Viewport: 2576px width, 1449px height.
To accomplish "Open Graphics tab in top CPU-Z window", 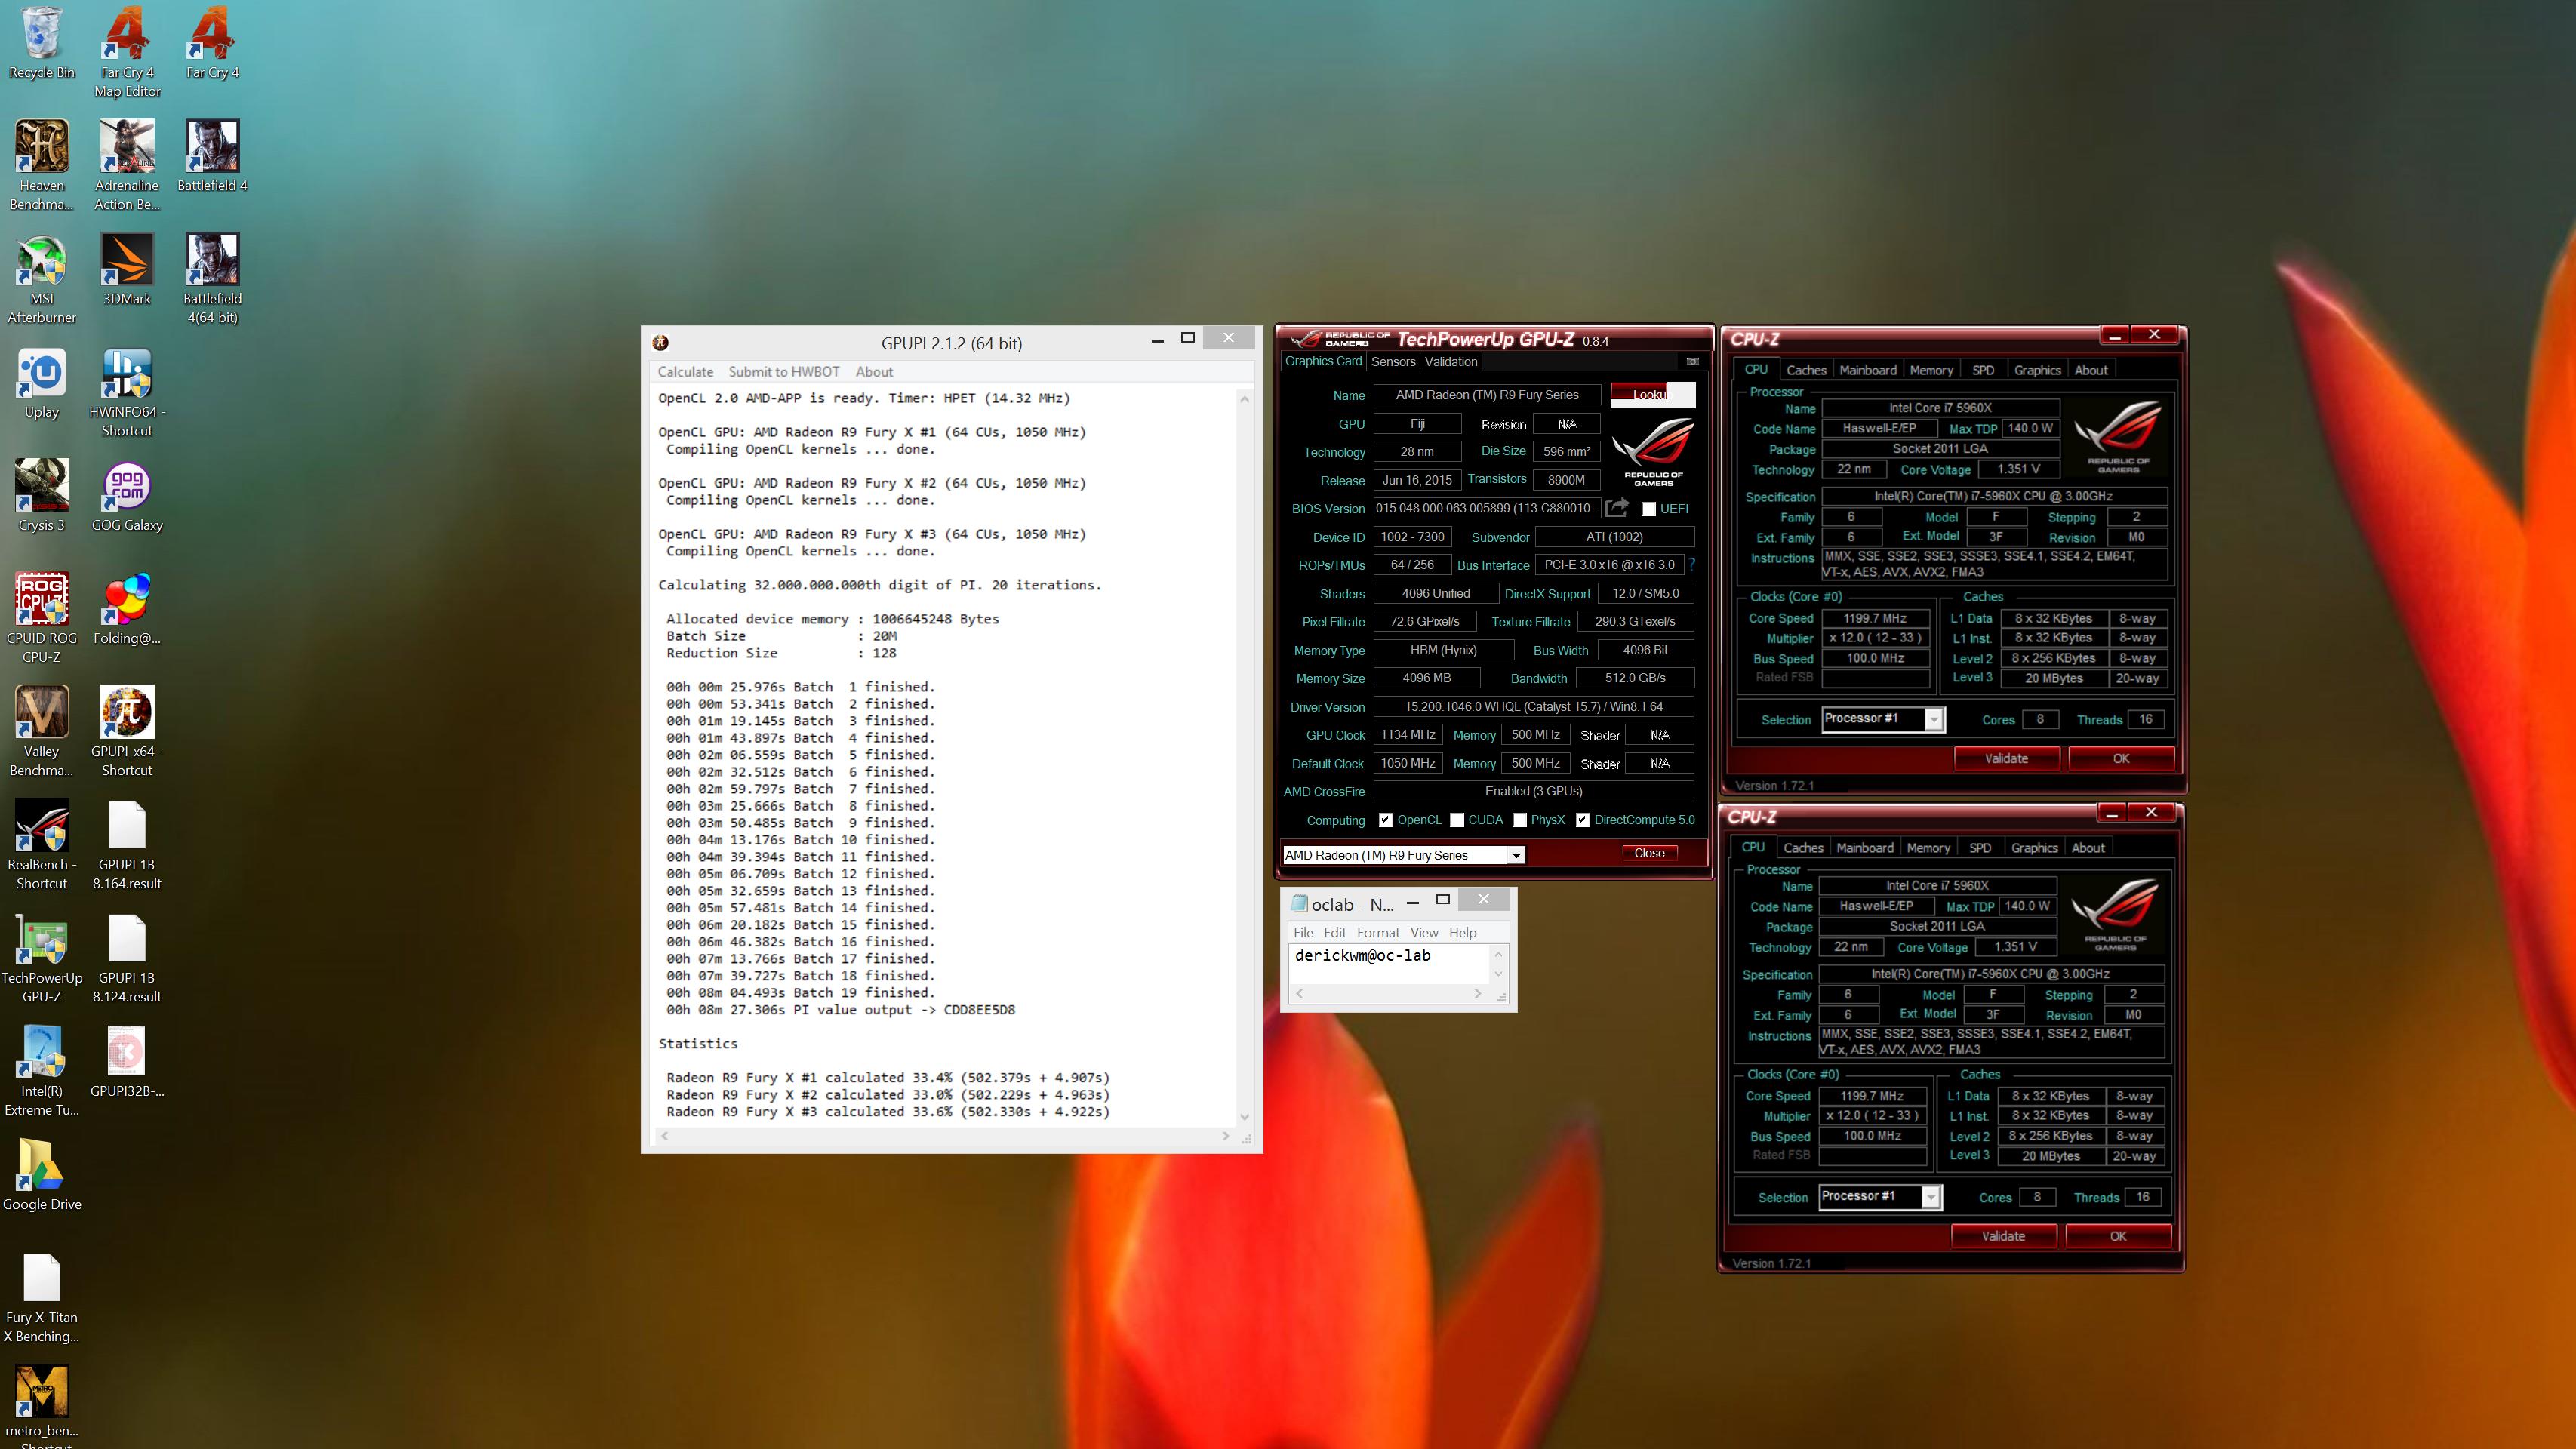I will (2037, 370).
